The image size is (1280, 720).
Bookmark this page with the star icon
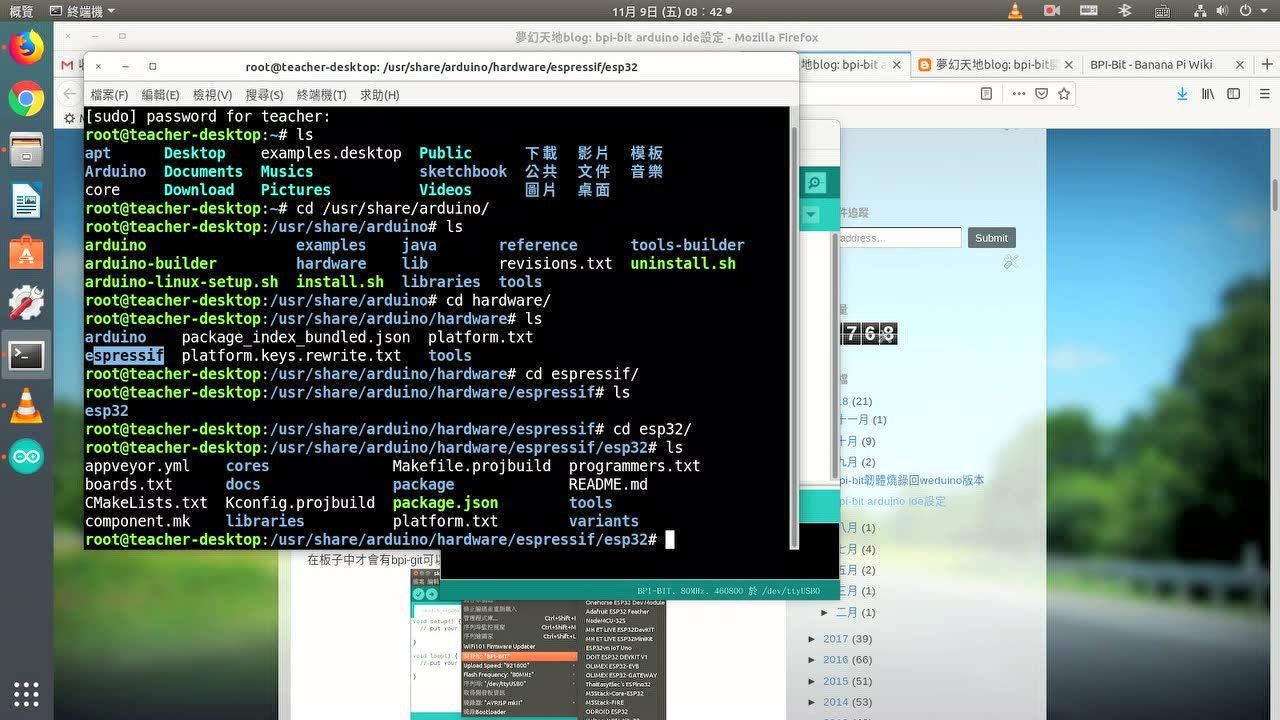1064,93
